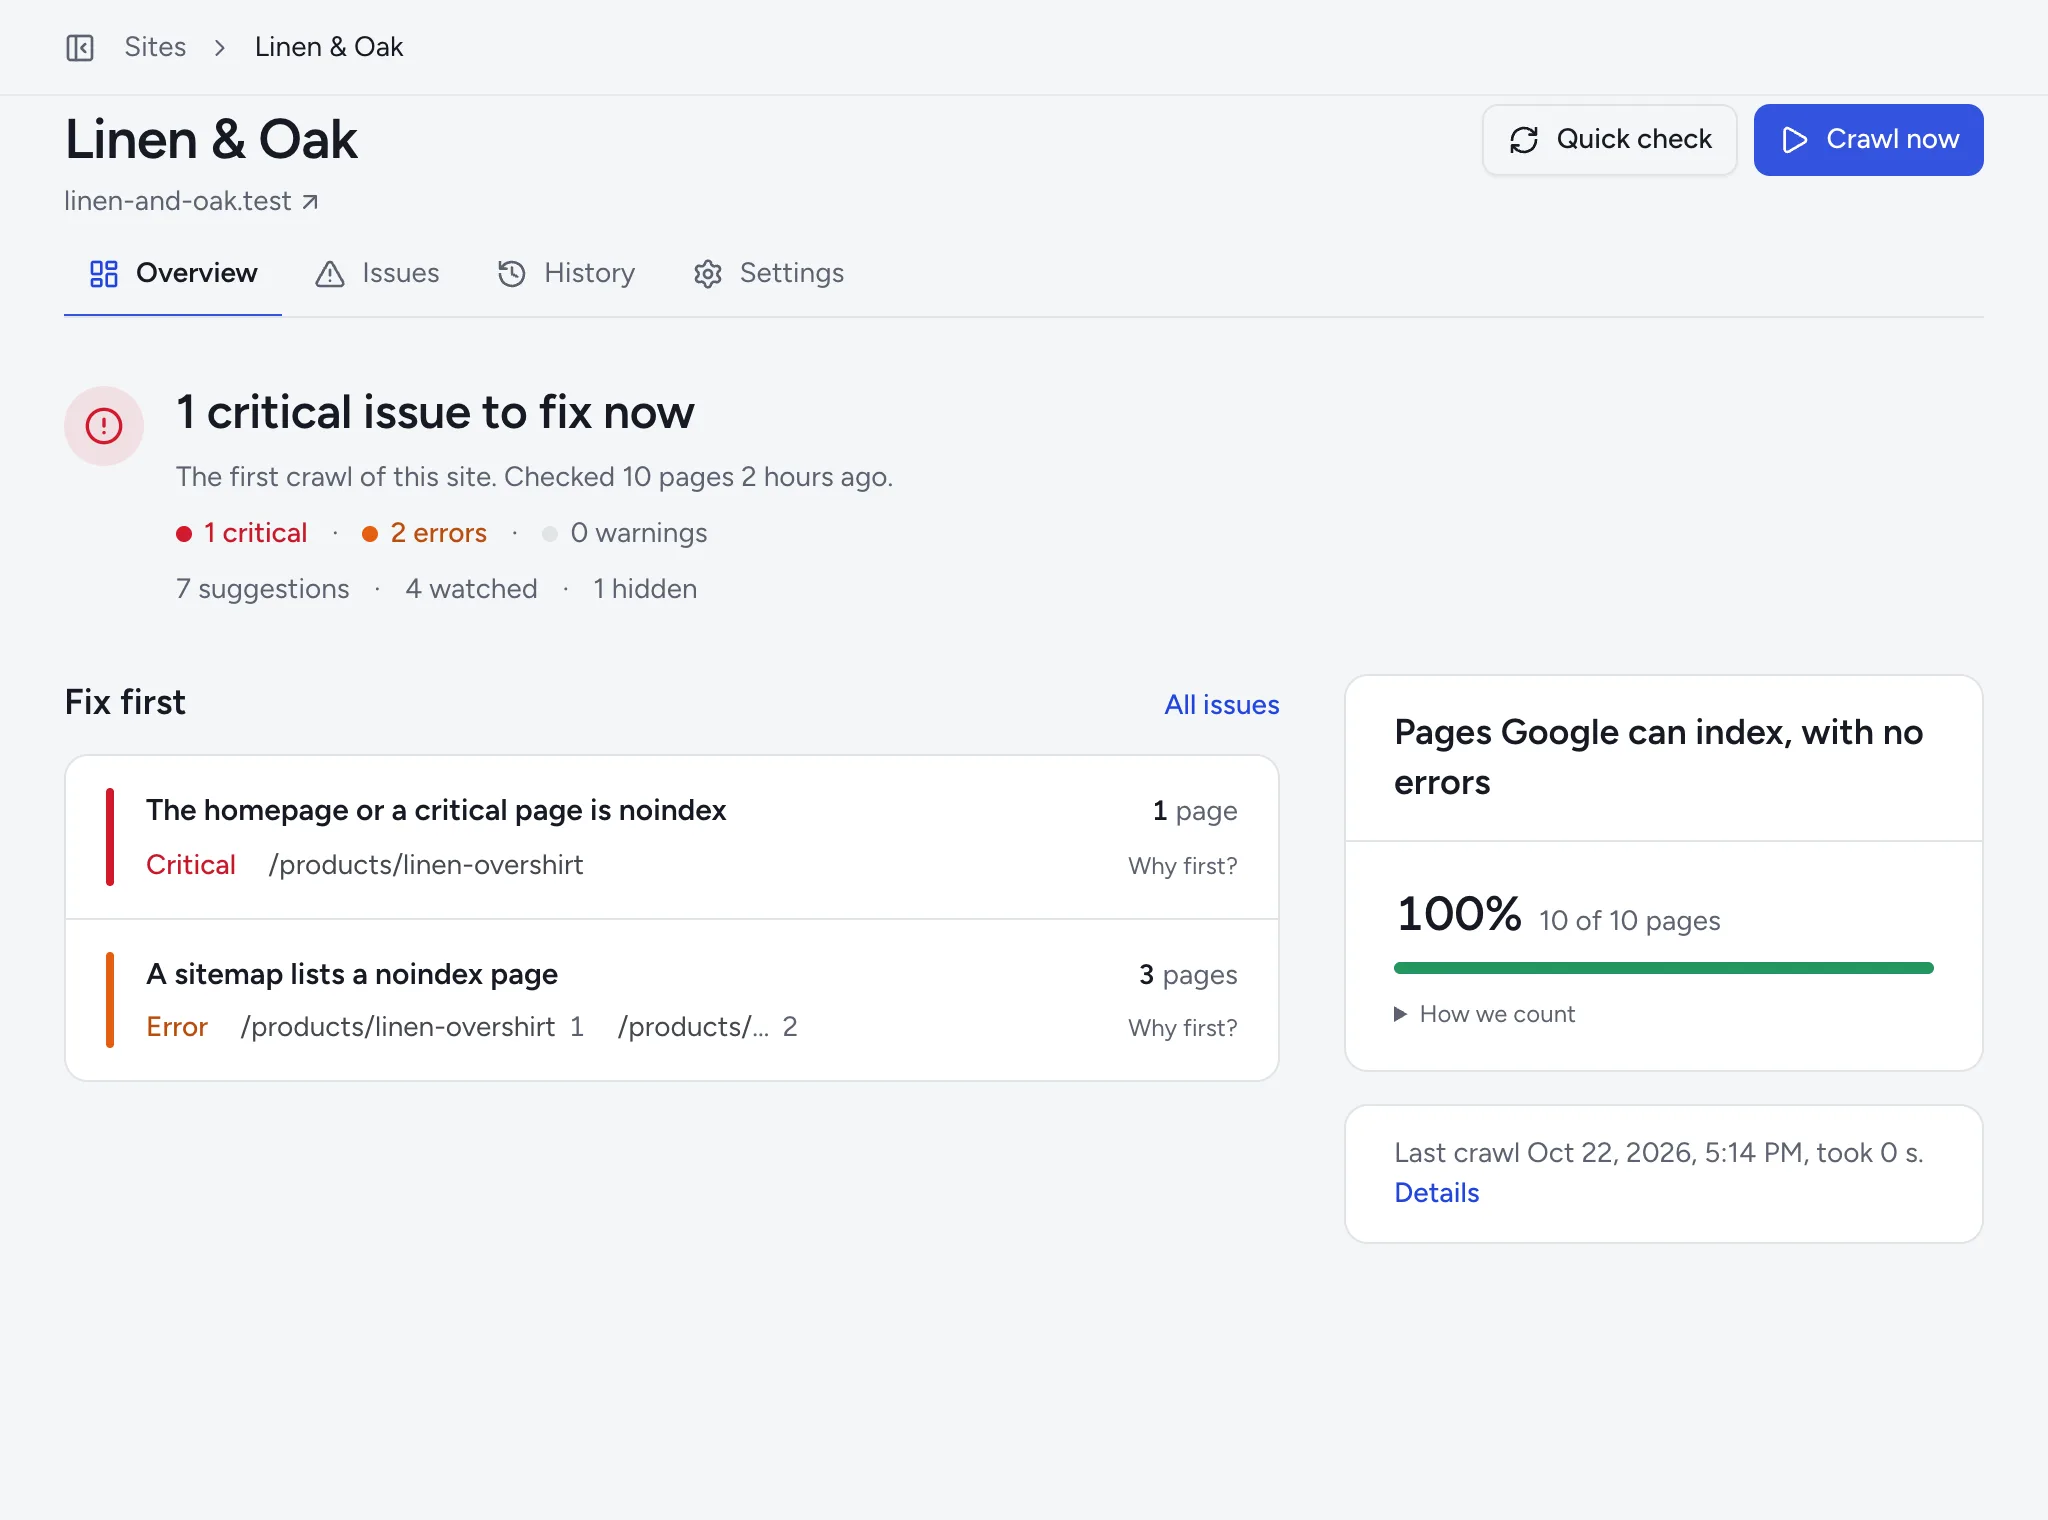Open the homepage noindex critical issue
Screen dimensions: 2048x1520
click(436, 810)
